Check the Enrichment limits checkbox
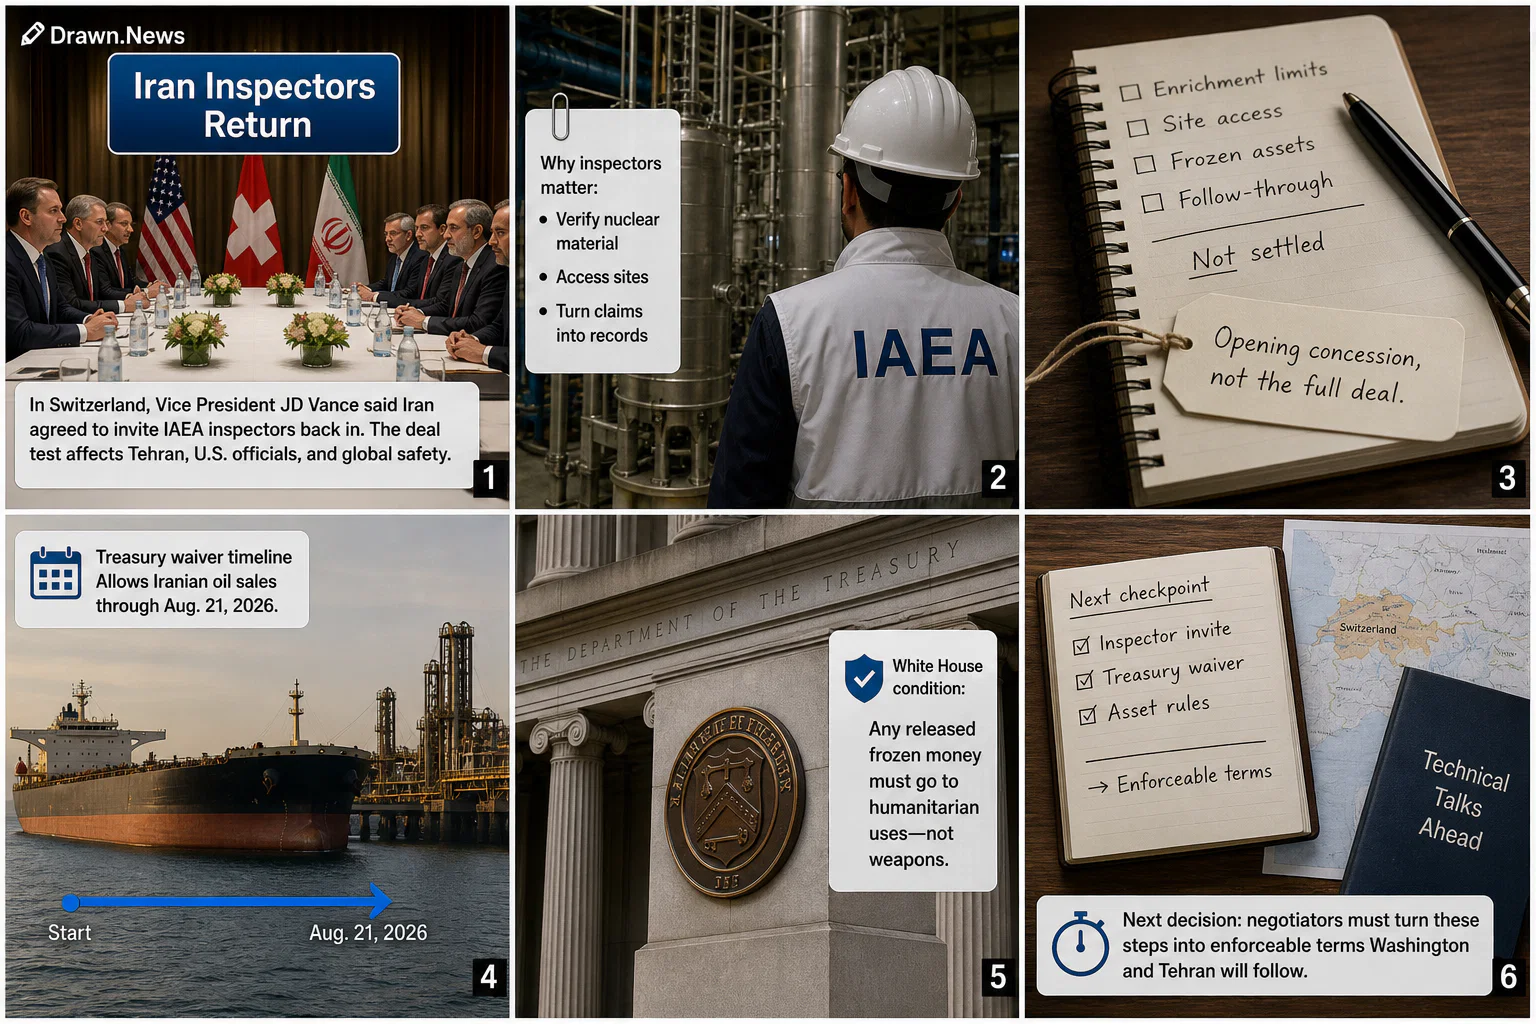The image size is (1536, 1024). pyautogui.click(x=1130, y=92)
